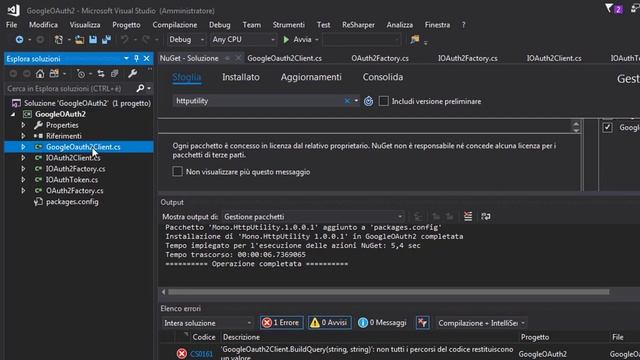Viewport: 640px width, 360px height.
Task: Pin the Esplora soluzioni panel
Action: pyautogui.click(x=136, y=59)
